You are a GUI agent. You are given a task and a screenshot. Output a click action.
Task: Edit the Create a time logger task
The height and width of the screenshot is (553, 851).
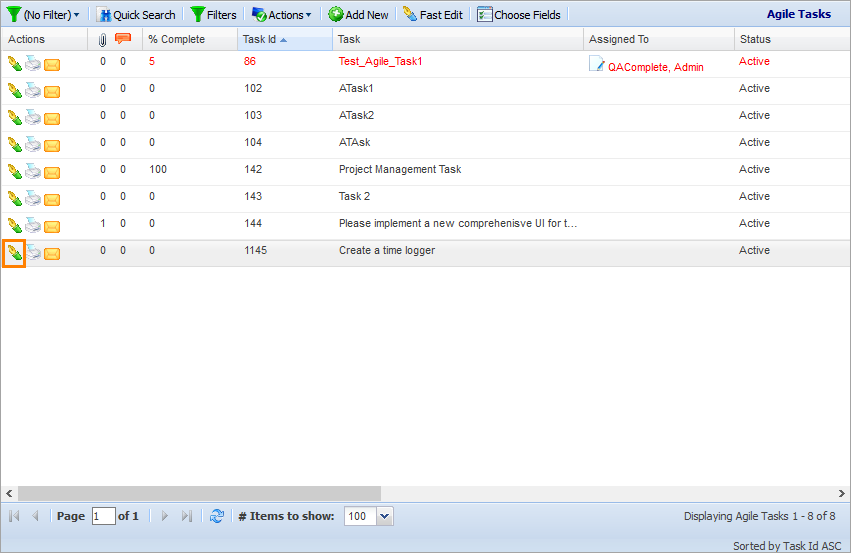15,253
